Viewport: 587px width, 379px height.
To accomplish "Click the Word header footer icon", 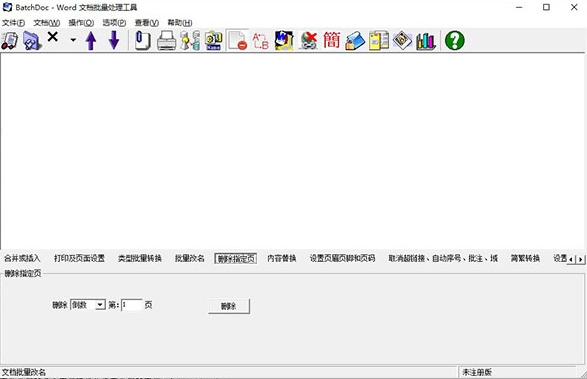I will [284, 40].
